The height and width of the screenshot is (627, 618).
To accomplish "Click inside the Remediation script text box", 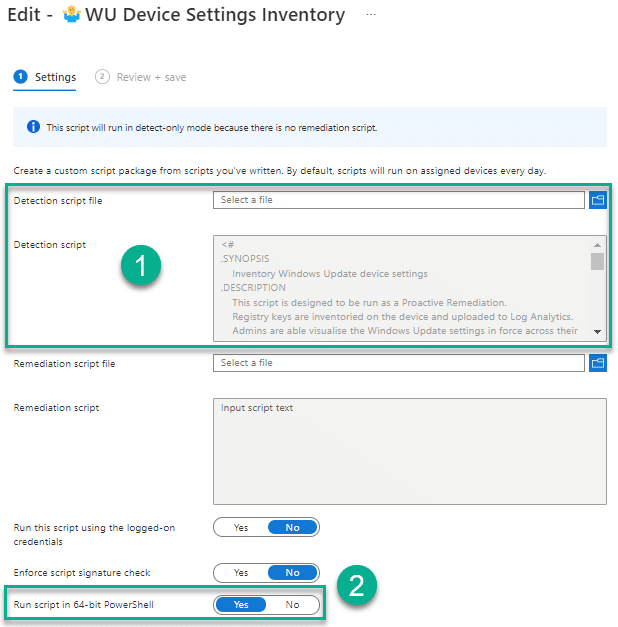I will click(410, 451).
